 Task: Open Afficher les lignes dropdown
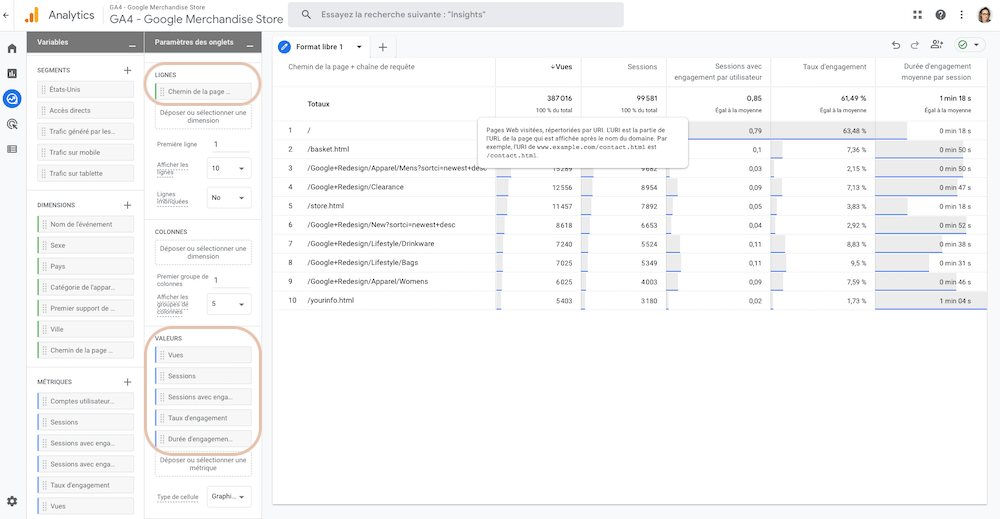tap(228, 168)
